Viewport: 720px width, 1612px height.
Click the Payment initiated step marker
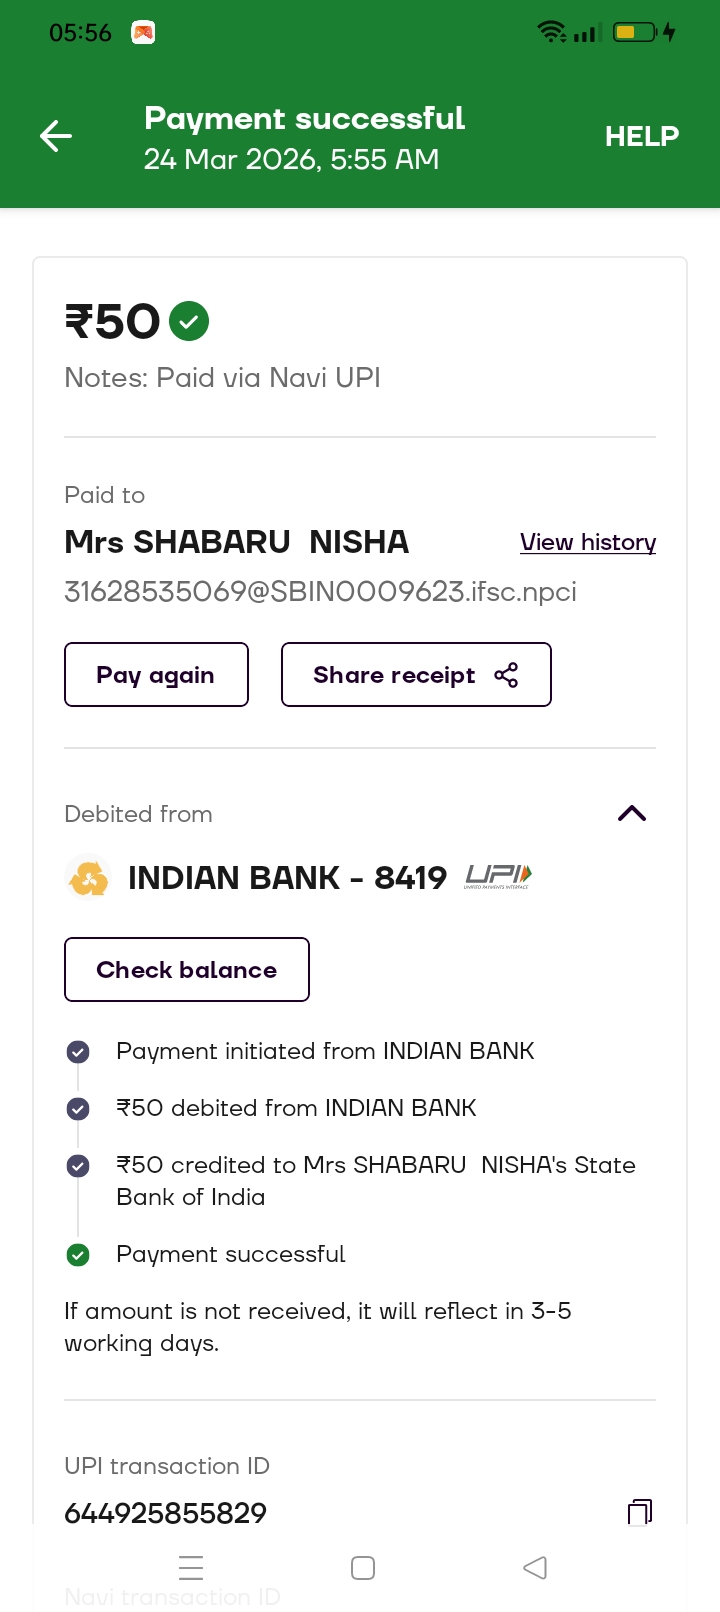click(78, 1051)
